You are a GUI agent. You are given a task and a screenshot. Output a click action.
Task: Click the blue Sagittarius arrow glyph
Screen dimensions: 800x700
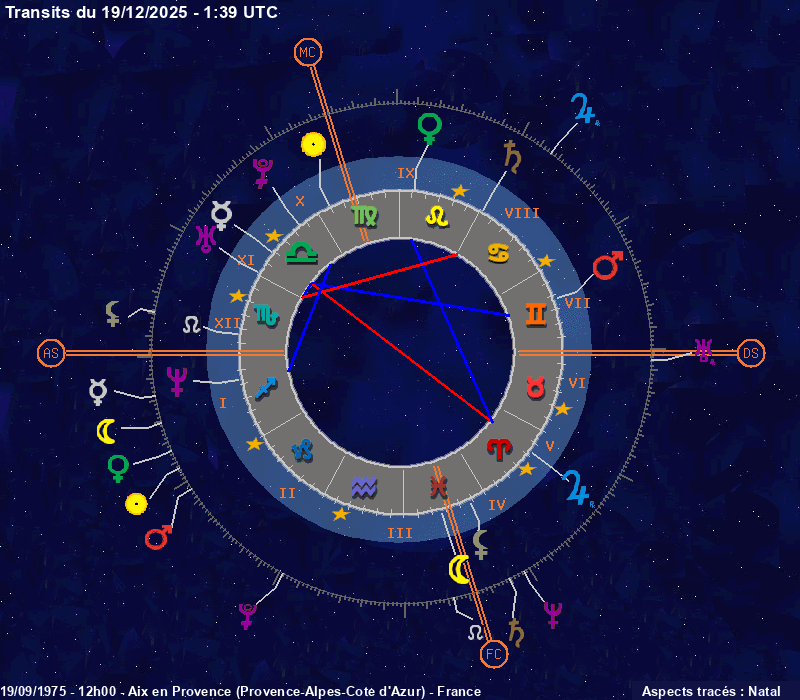265,387
